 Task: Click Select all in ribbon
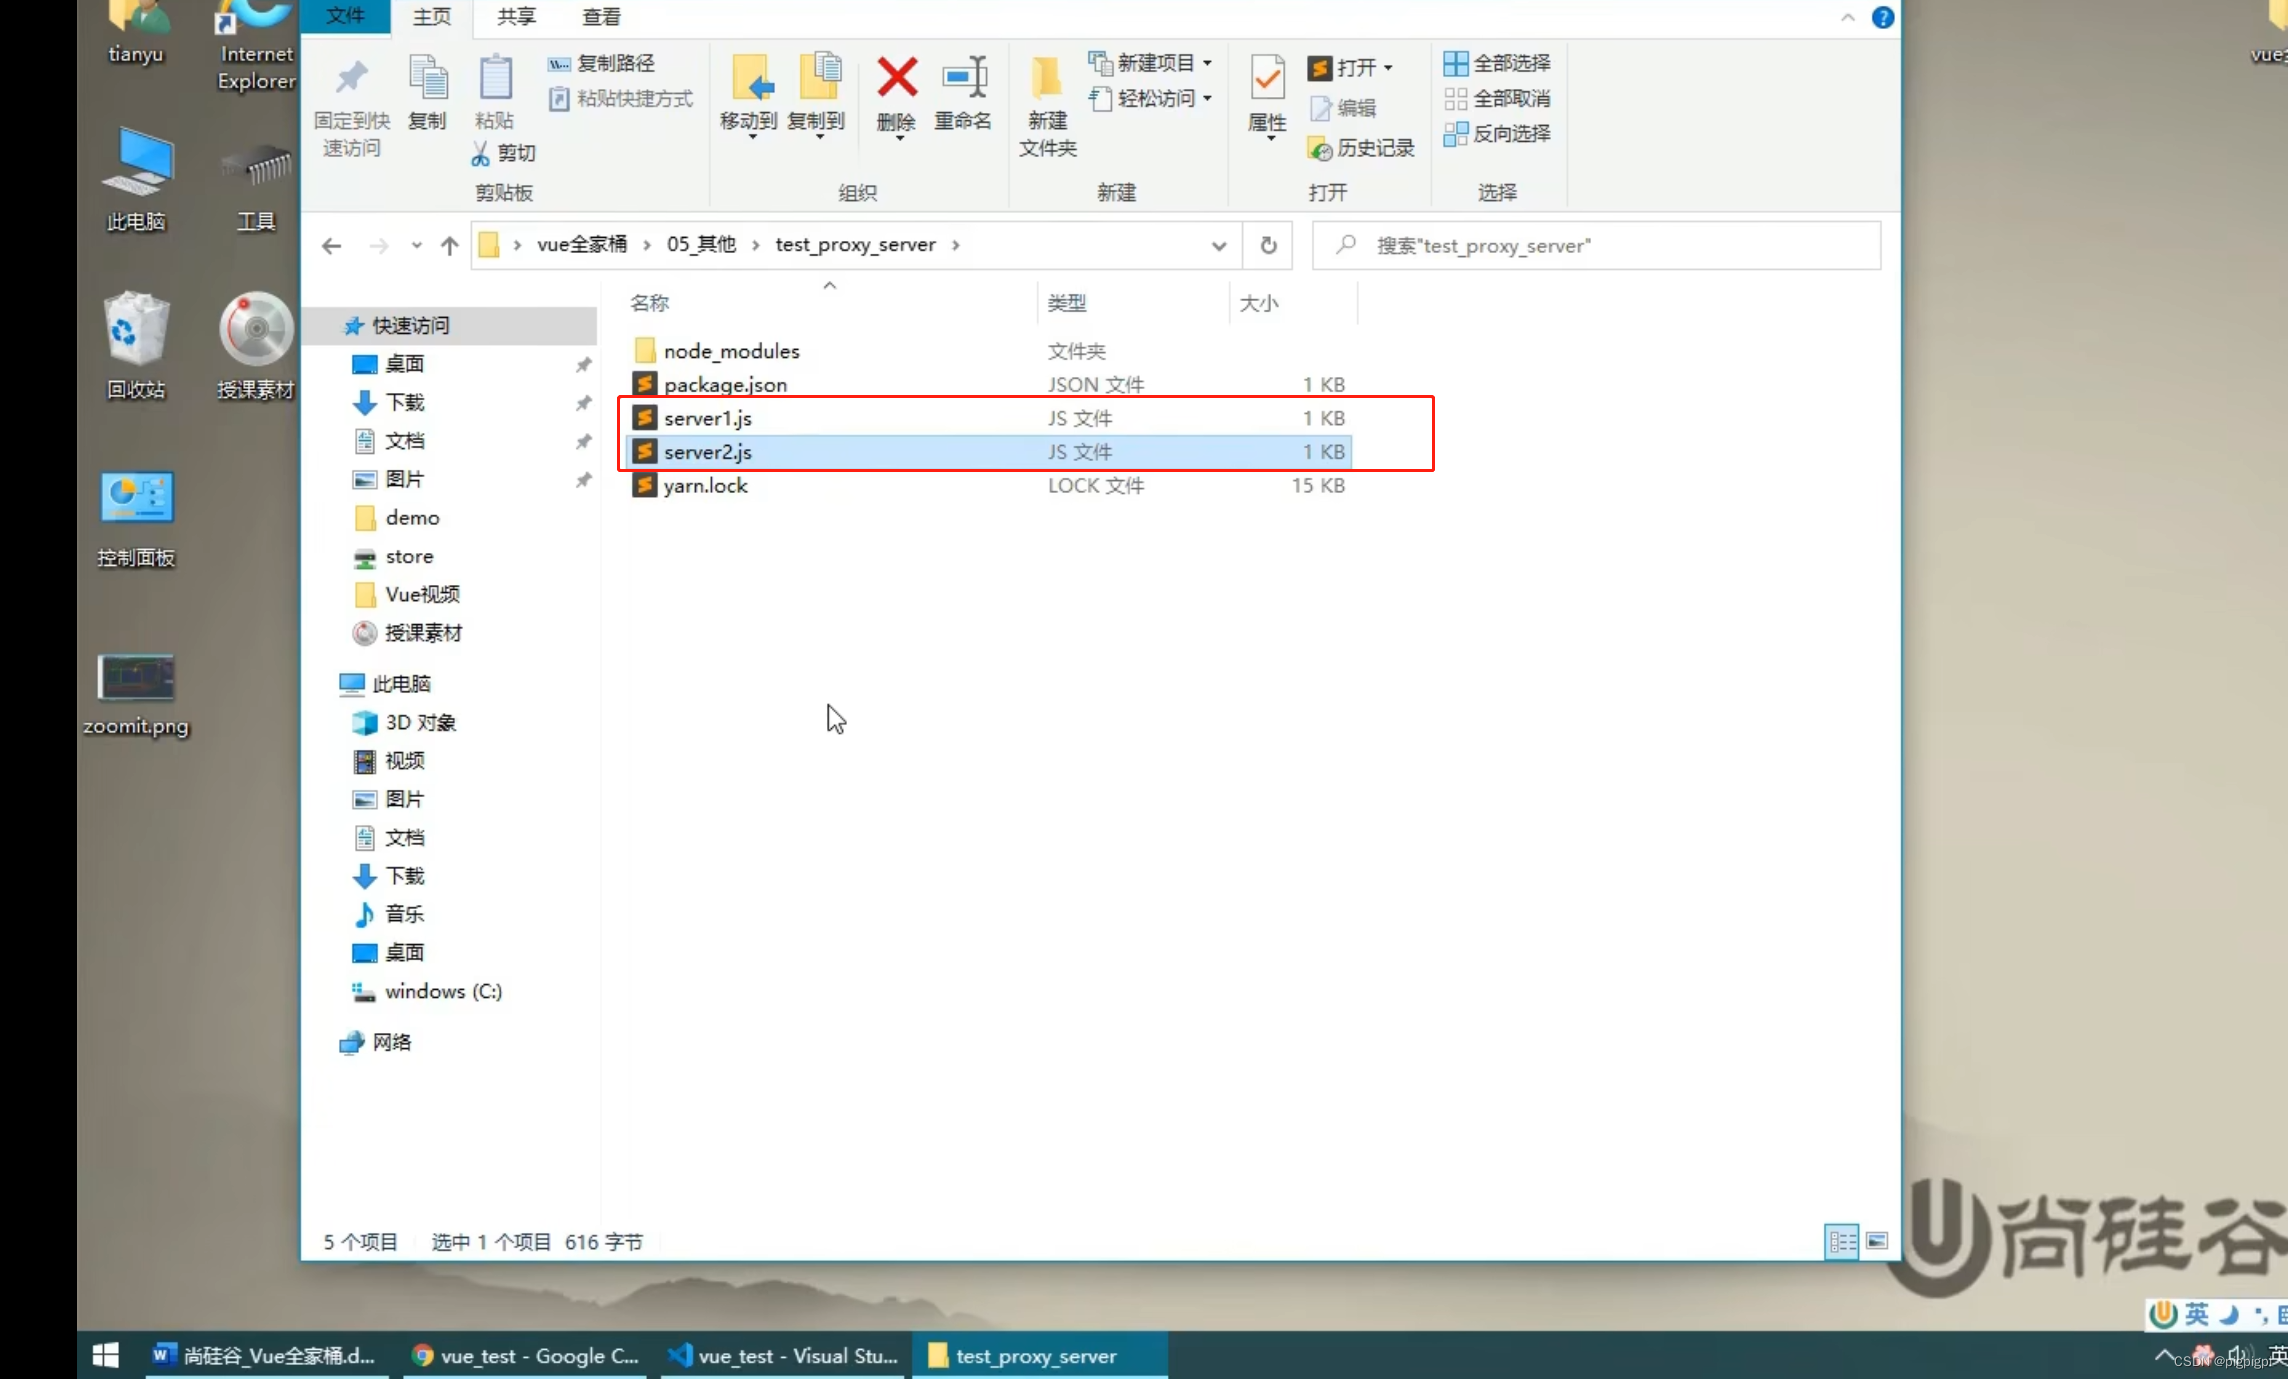coord(1497,63)
